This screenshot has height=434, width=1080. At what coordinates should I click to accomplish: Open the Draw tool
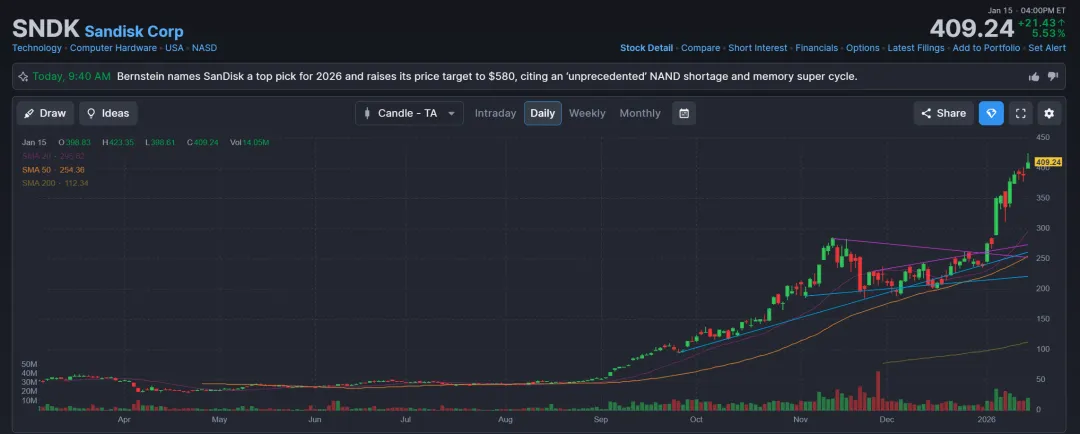45,114
